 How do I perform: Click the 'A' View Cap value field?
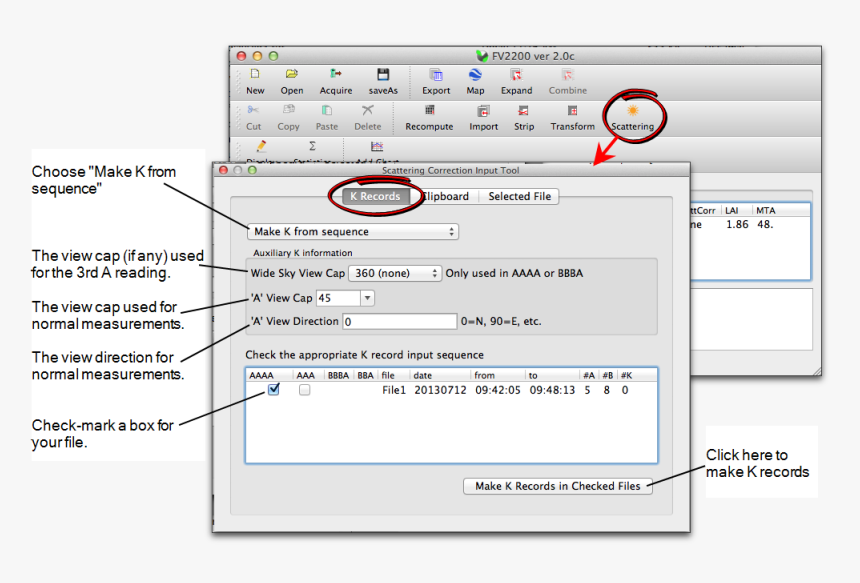[x=338, y=298]
